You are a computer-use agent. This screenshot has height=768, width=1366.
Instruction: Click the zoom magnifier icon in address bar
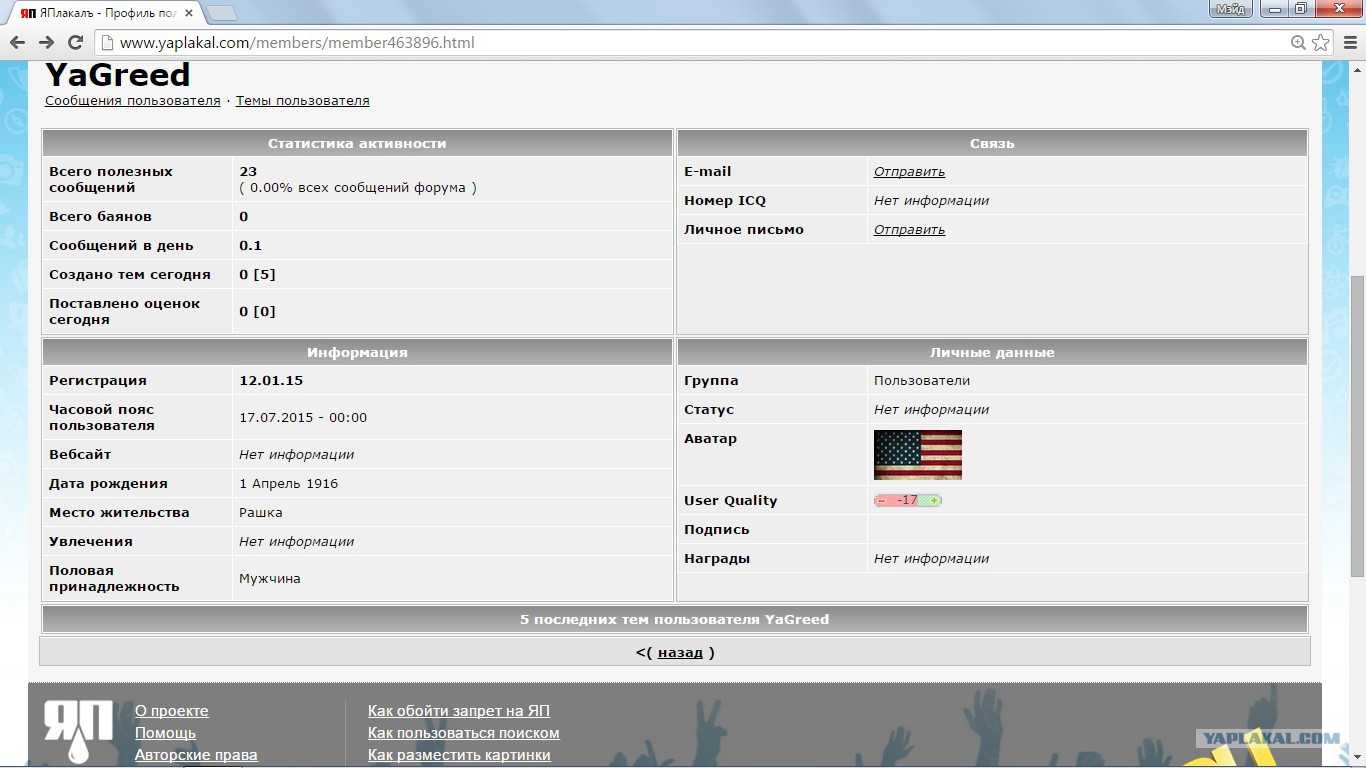(x=1298, y=42)
